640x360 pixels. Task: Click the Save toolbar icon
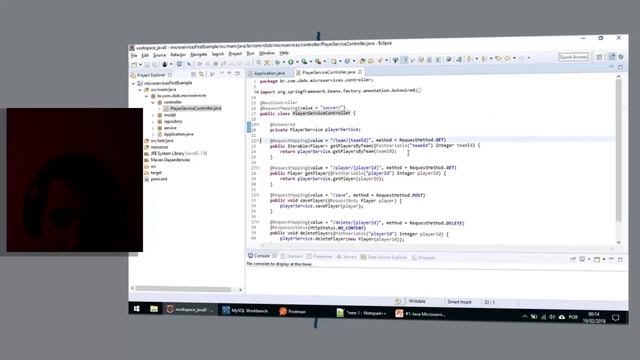(x=147, y=64)
